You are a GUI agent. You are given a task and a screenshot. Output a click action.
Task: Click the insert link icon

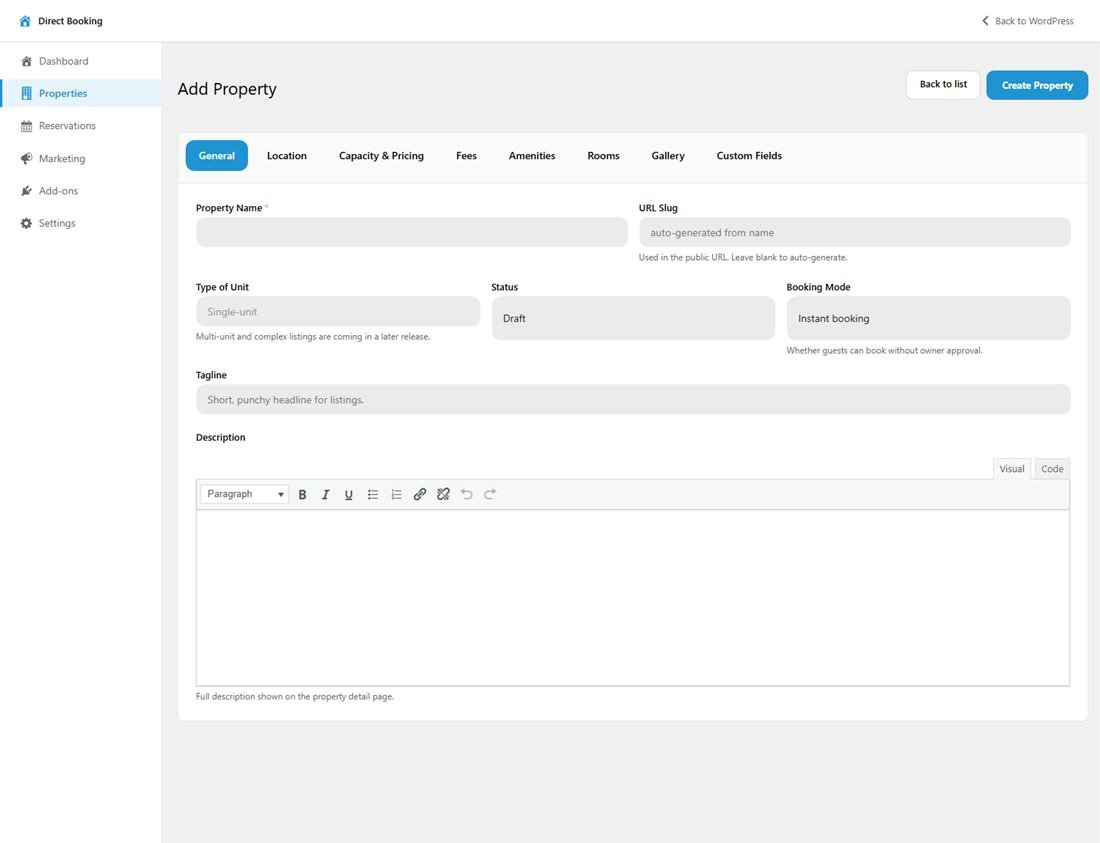pyautogui.click(x=420, y=494)
